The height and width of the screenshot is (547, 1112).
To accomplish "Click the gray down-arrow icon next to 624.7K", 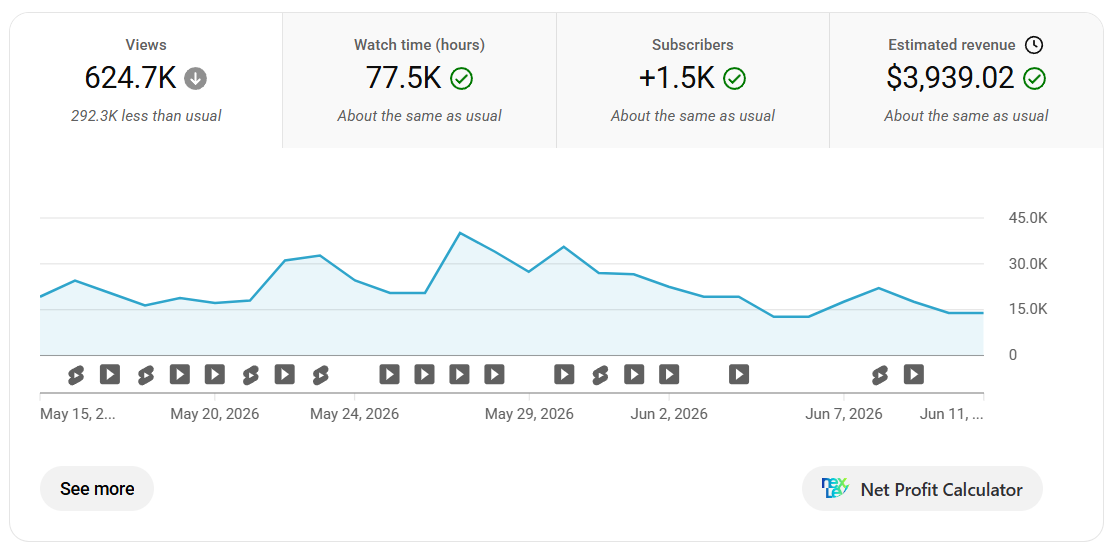I will 196,78.
